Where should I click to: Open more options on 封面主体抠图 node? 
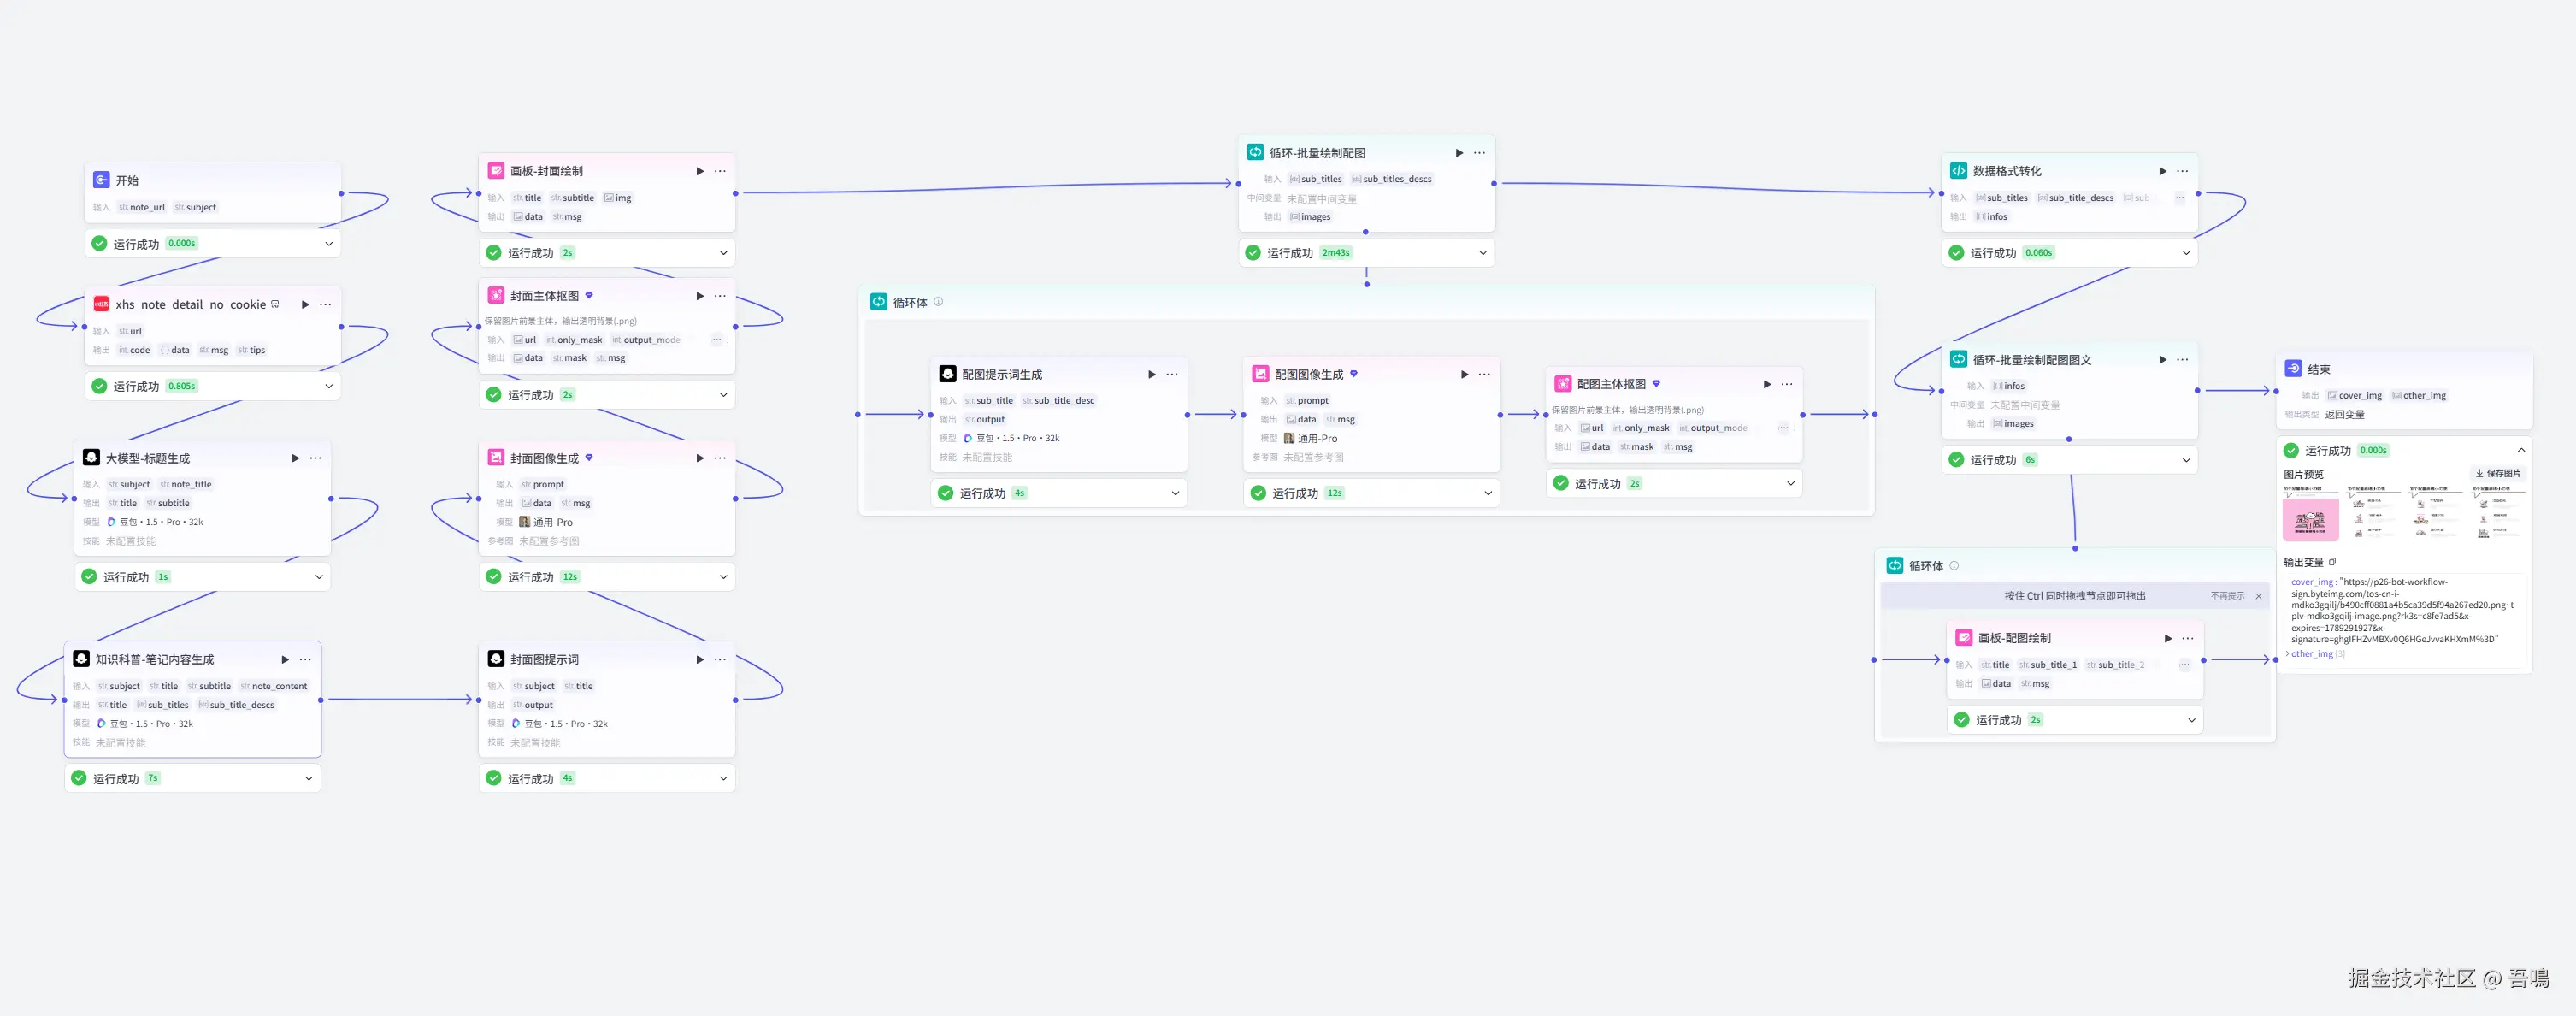point(720,296)
